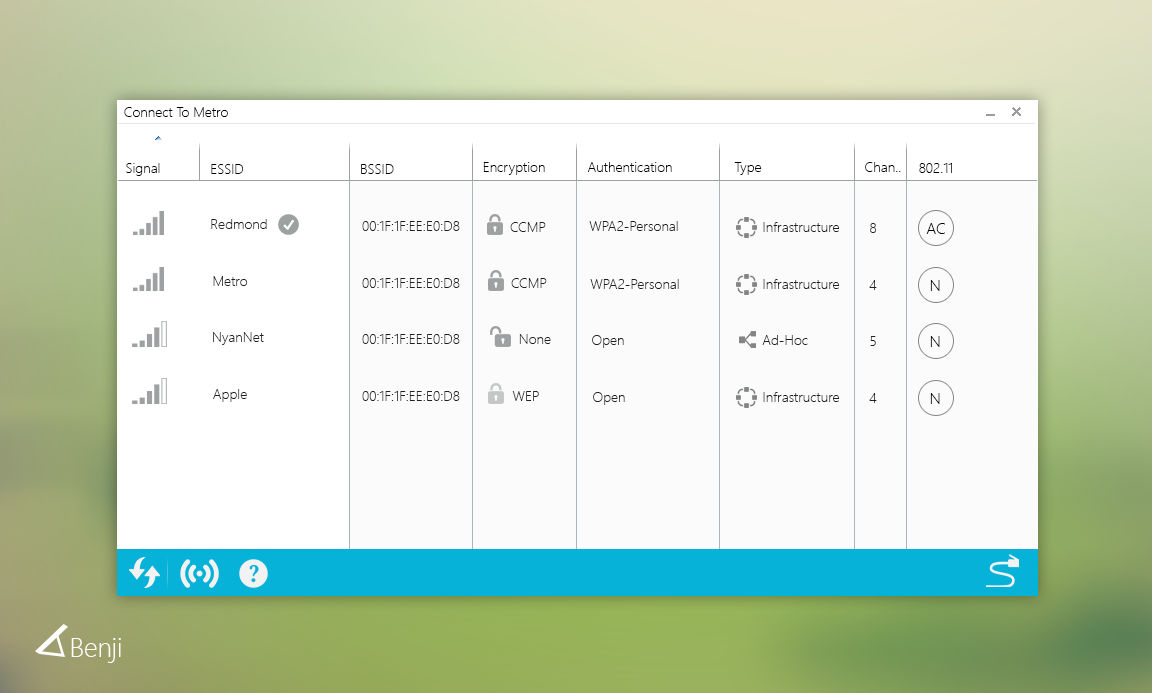Click the signal bars icon for Apple
Image resolution: width=1152 pixels, height=693 pixels.
[150, 391]
